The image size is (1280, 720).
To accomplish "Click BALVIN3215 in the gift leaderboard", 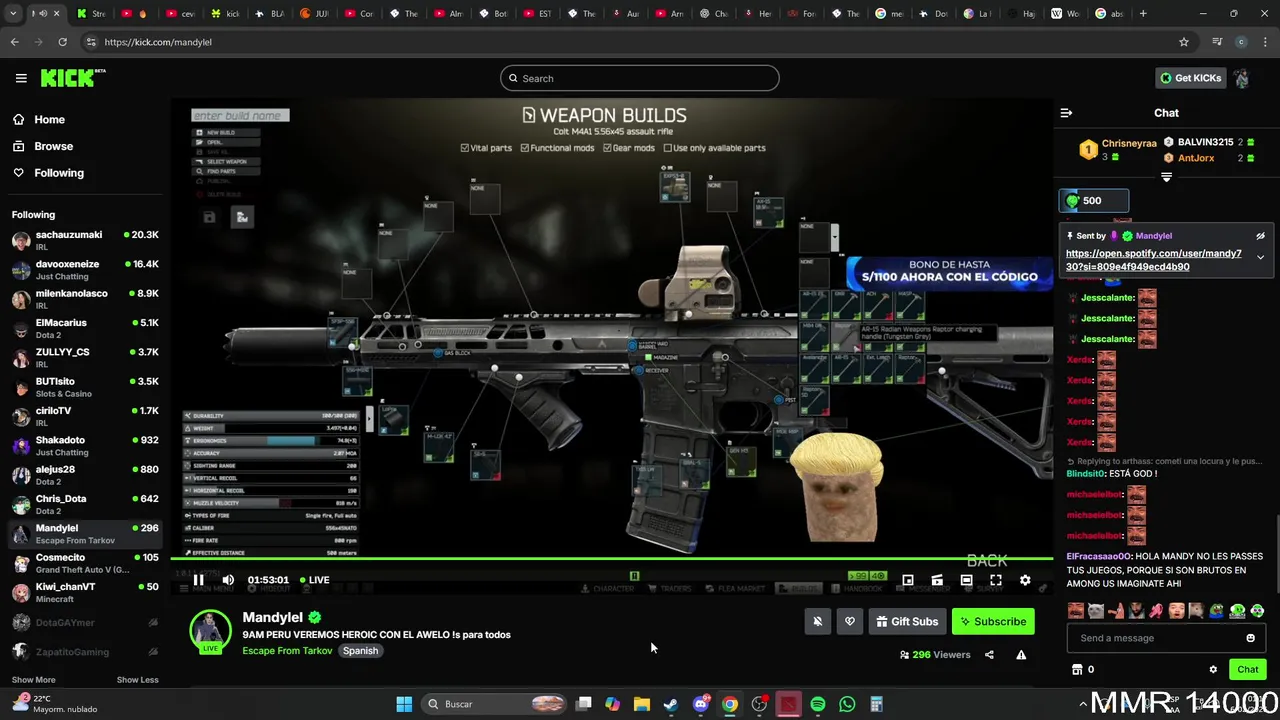I will pyautogui.click(x=1205, y=142).
